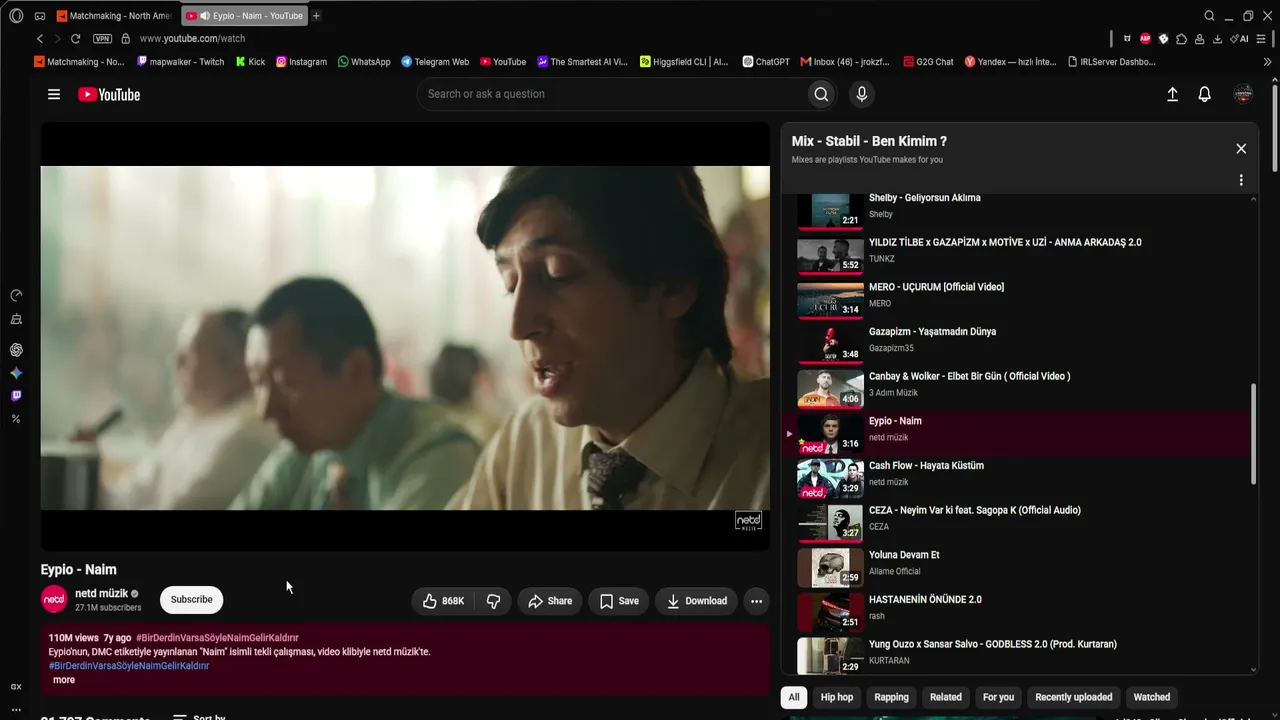
Task: Like the video with 868K likes
Action: point(443,601)
